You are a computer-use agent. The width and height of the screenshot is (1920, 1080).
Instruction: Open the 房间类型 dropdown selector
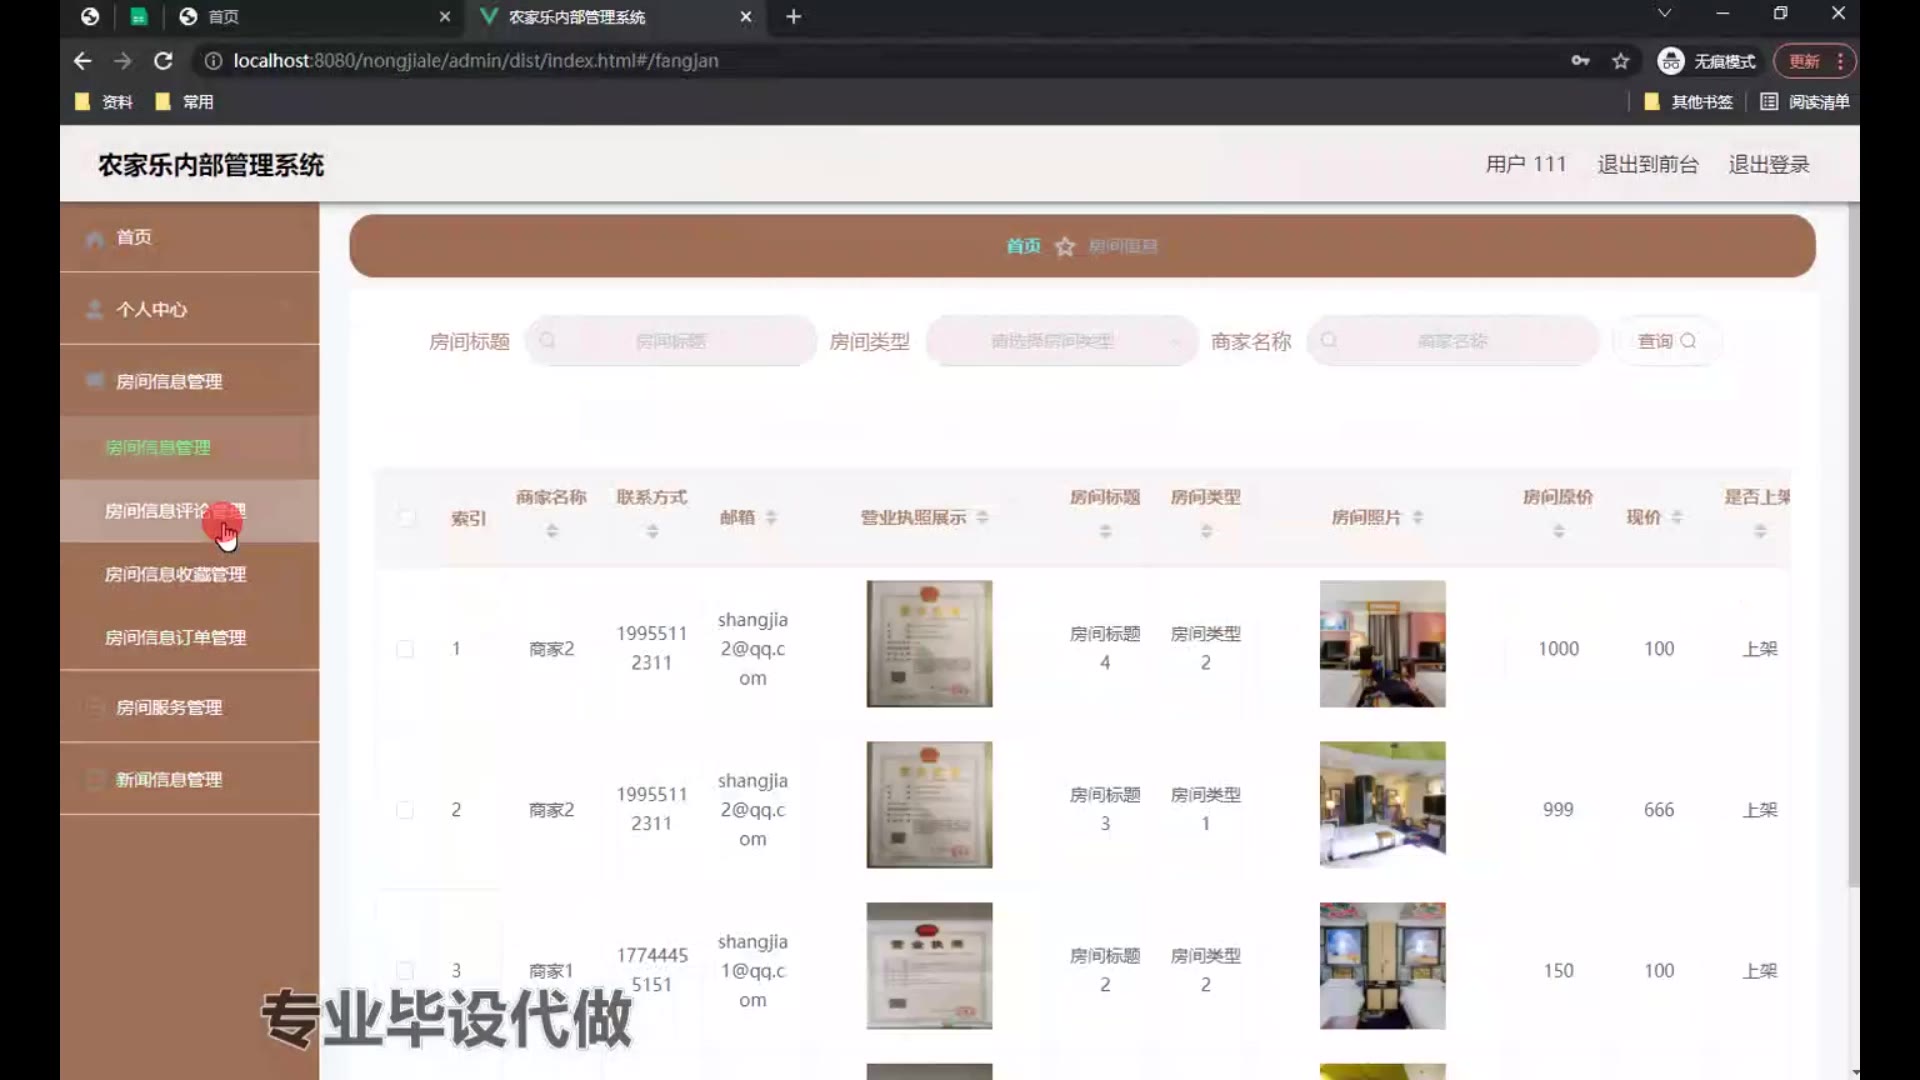1061,341
